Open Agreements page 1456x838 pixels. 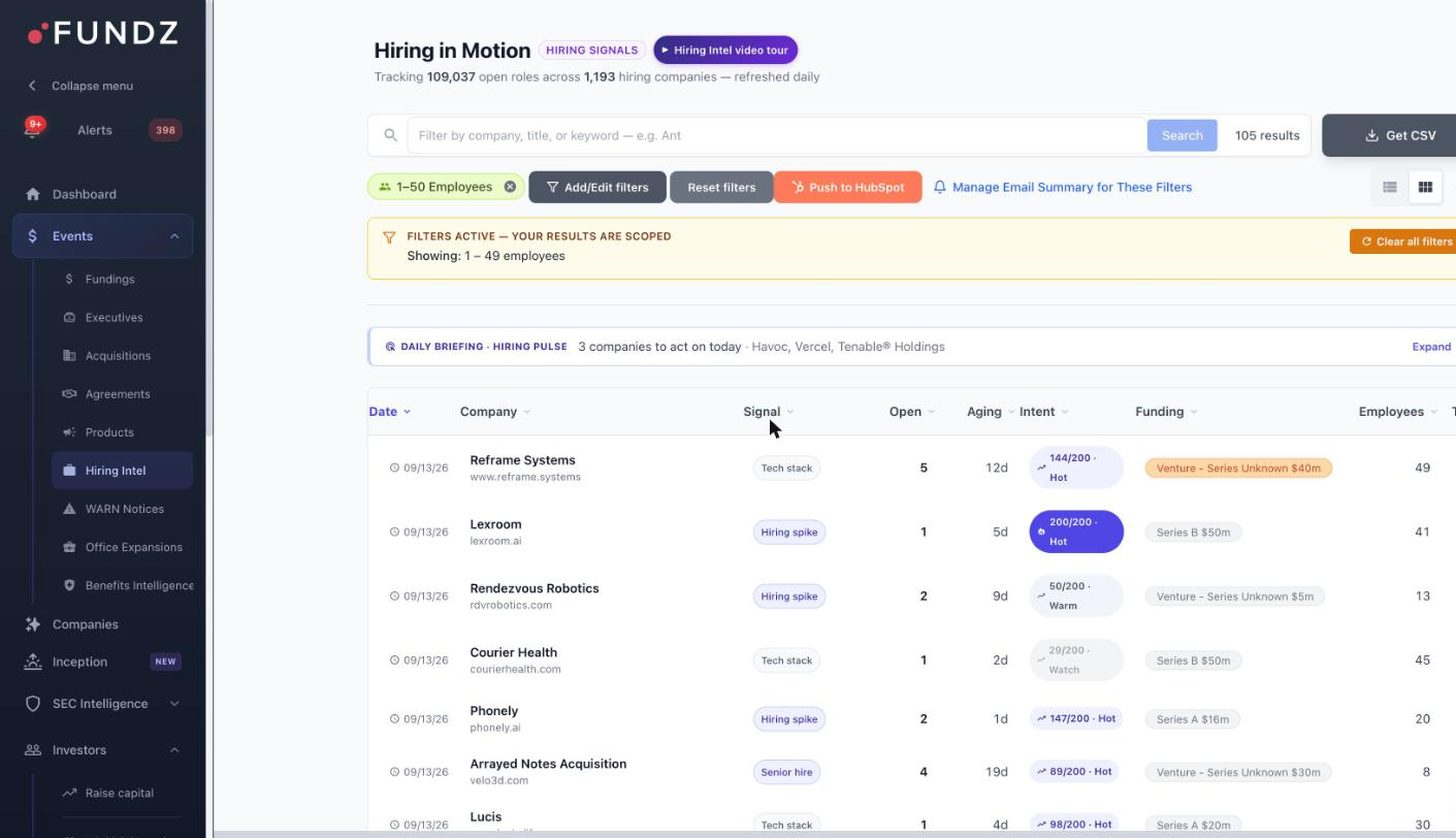pyautogui.click(x=118, y=394)
